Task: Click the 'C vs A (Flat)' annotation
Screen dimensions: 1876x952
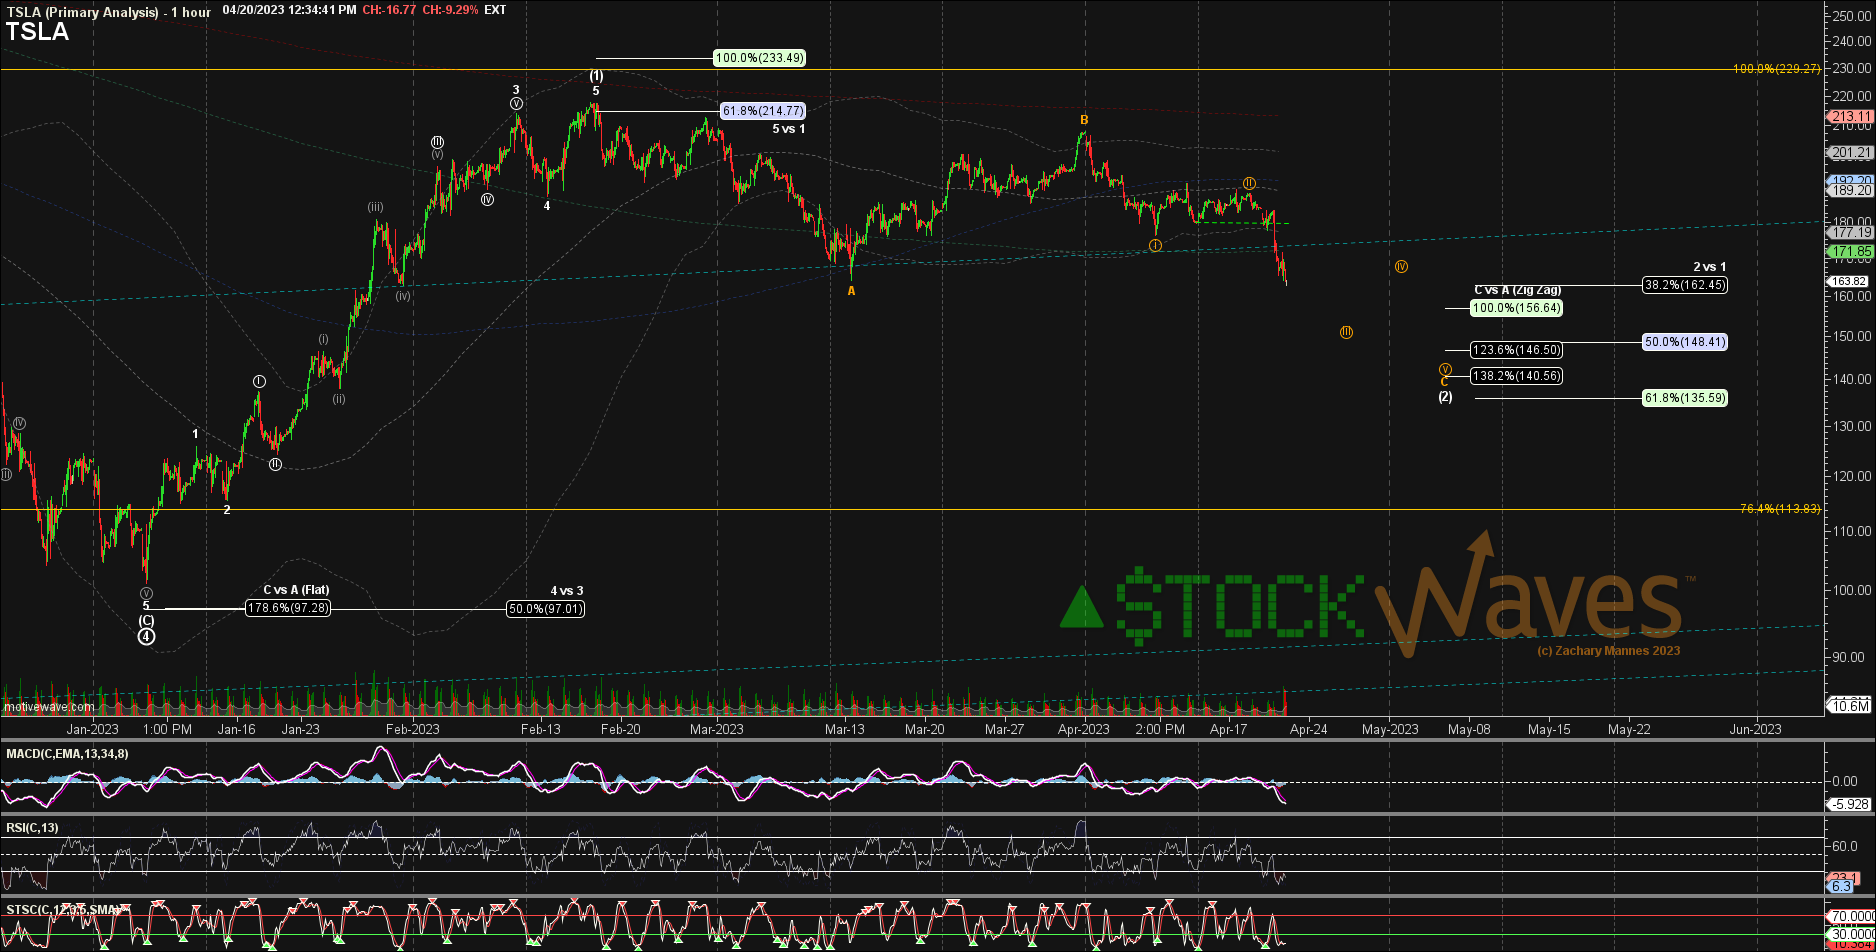Action: pos(296,590)
